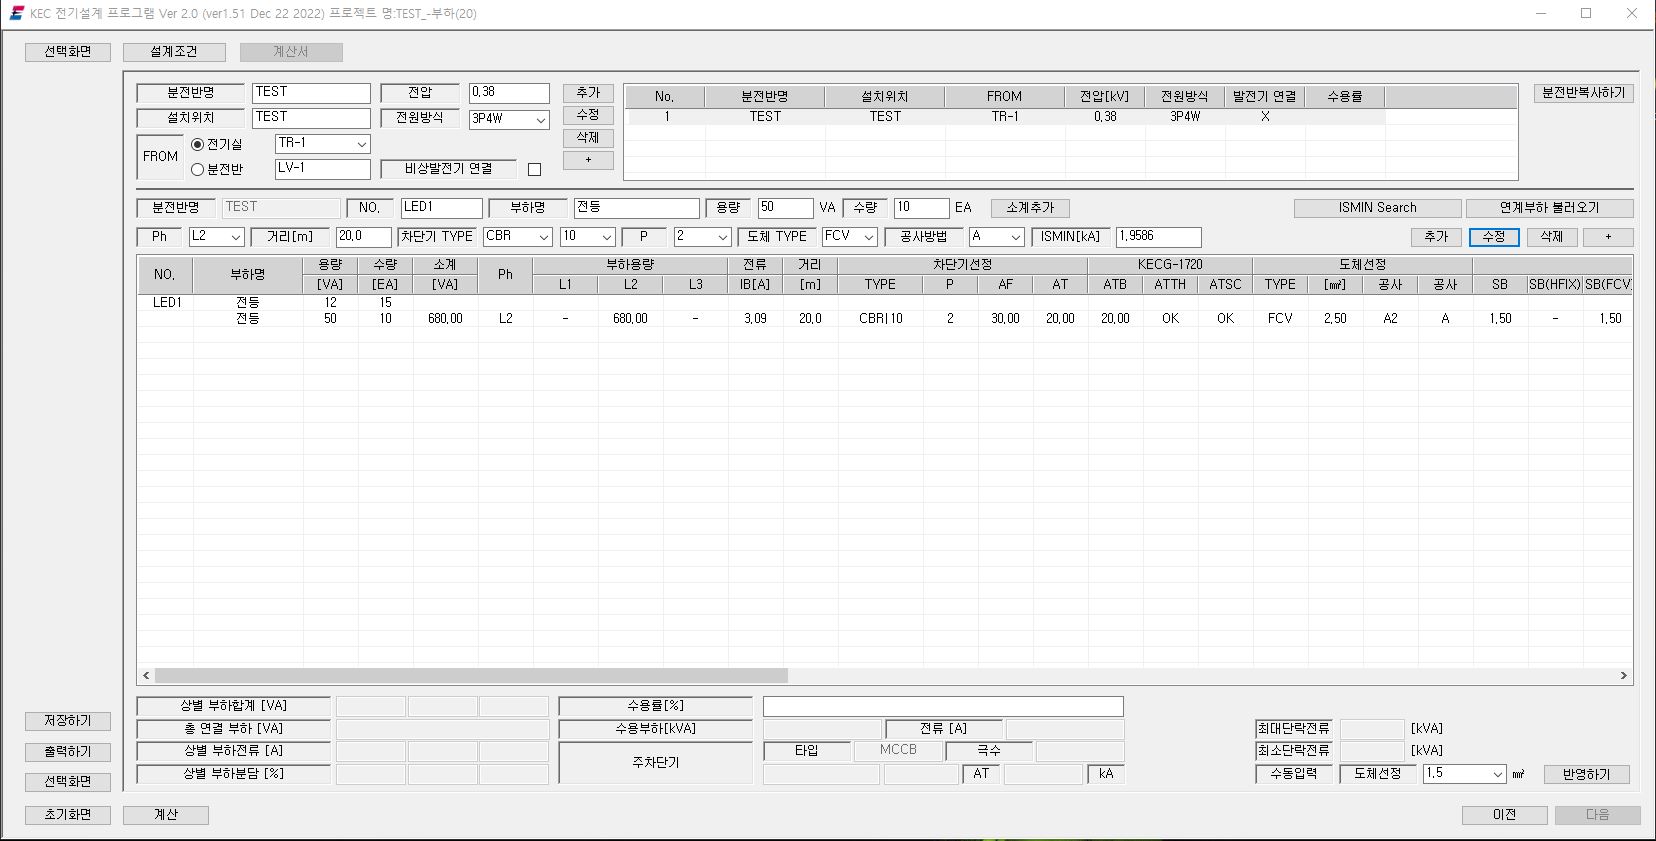The width and height of the screenshot is (1656, 841).
Task: Click the 부하명 전등 input field
Action: pos(636,208)
